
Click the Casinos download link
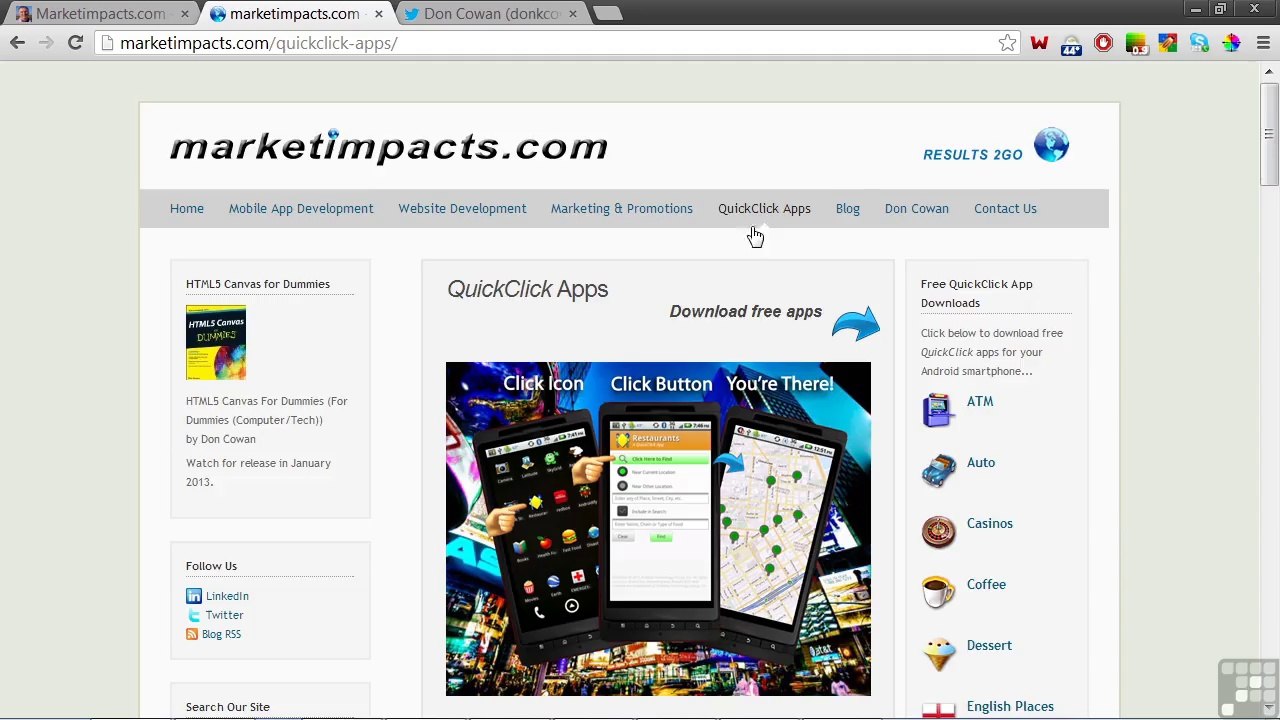click(x=990, y=523)
